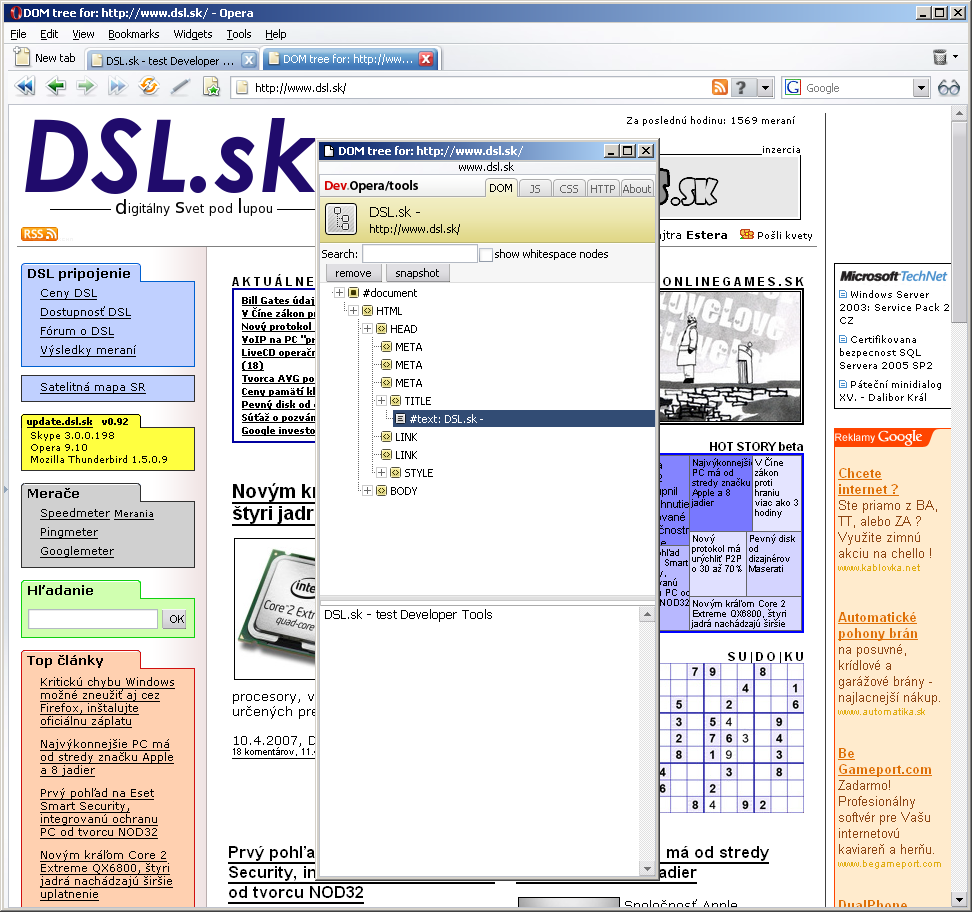Open the Tools menu
This screenshot has width=972, height=912.
239,34
